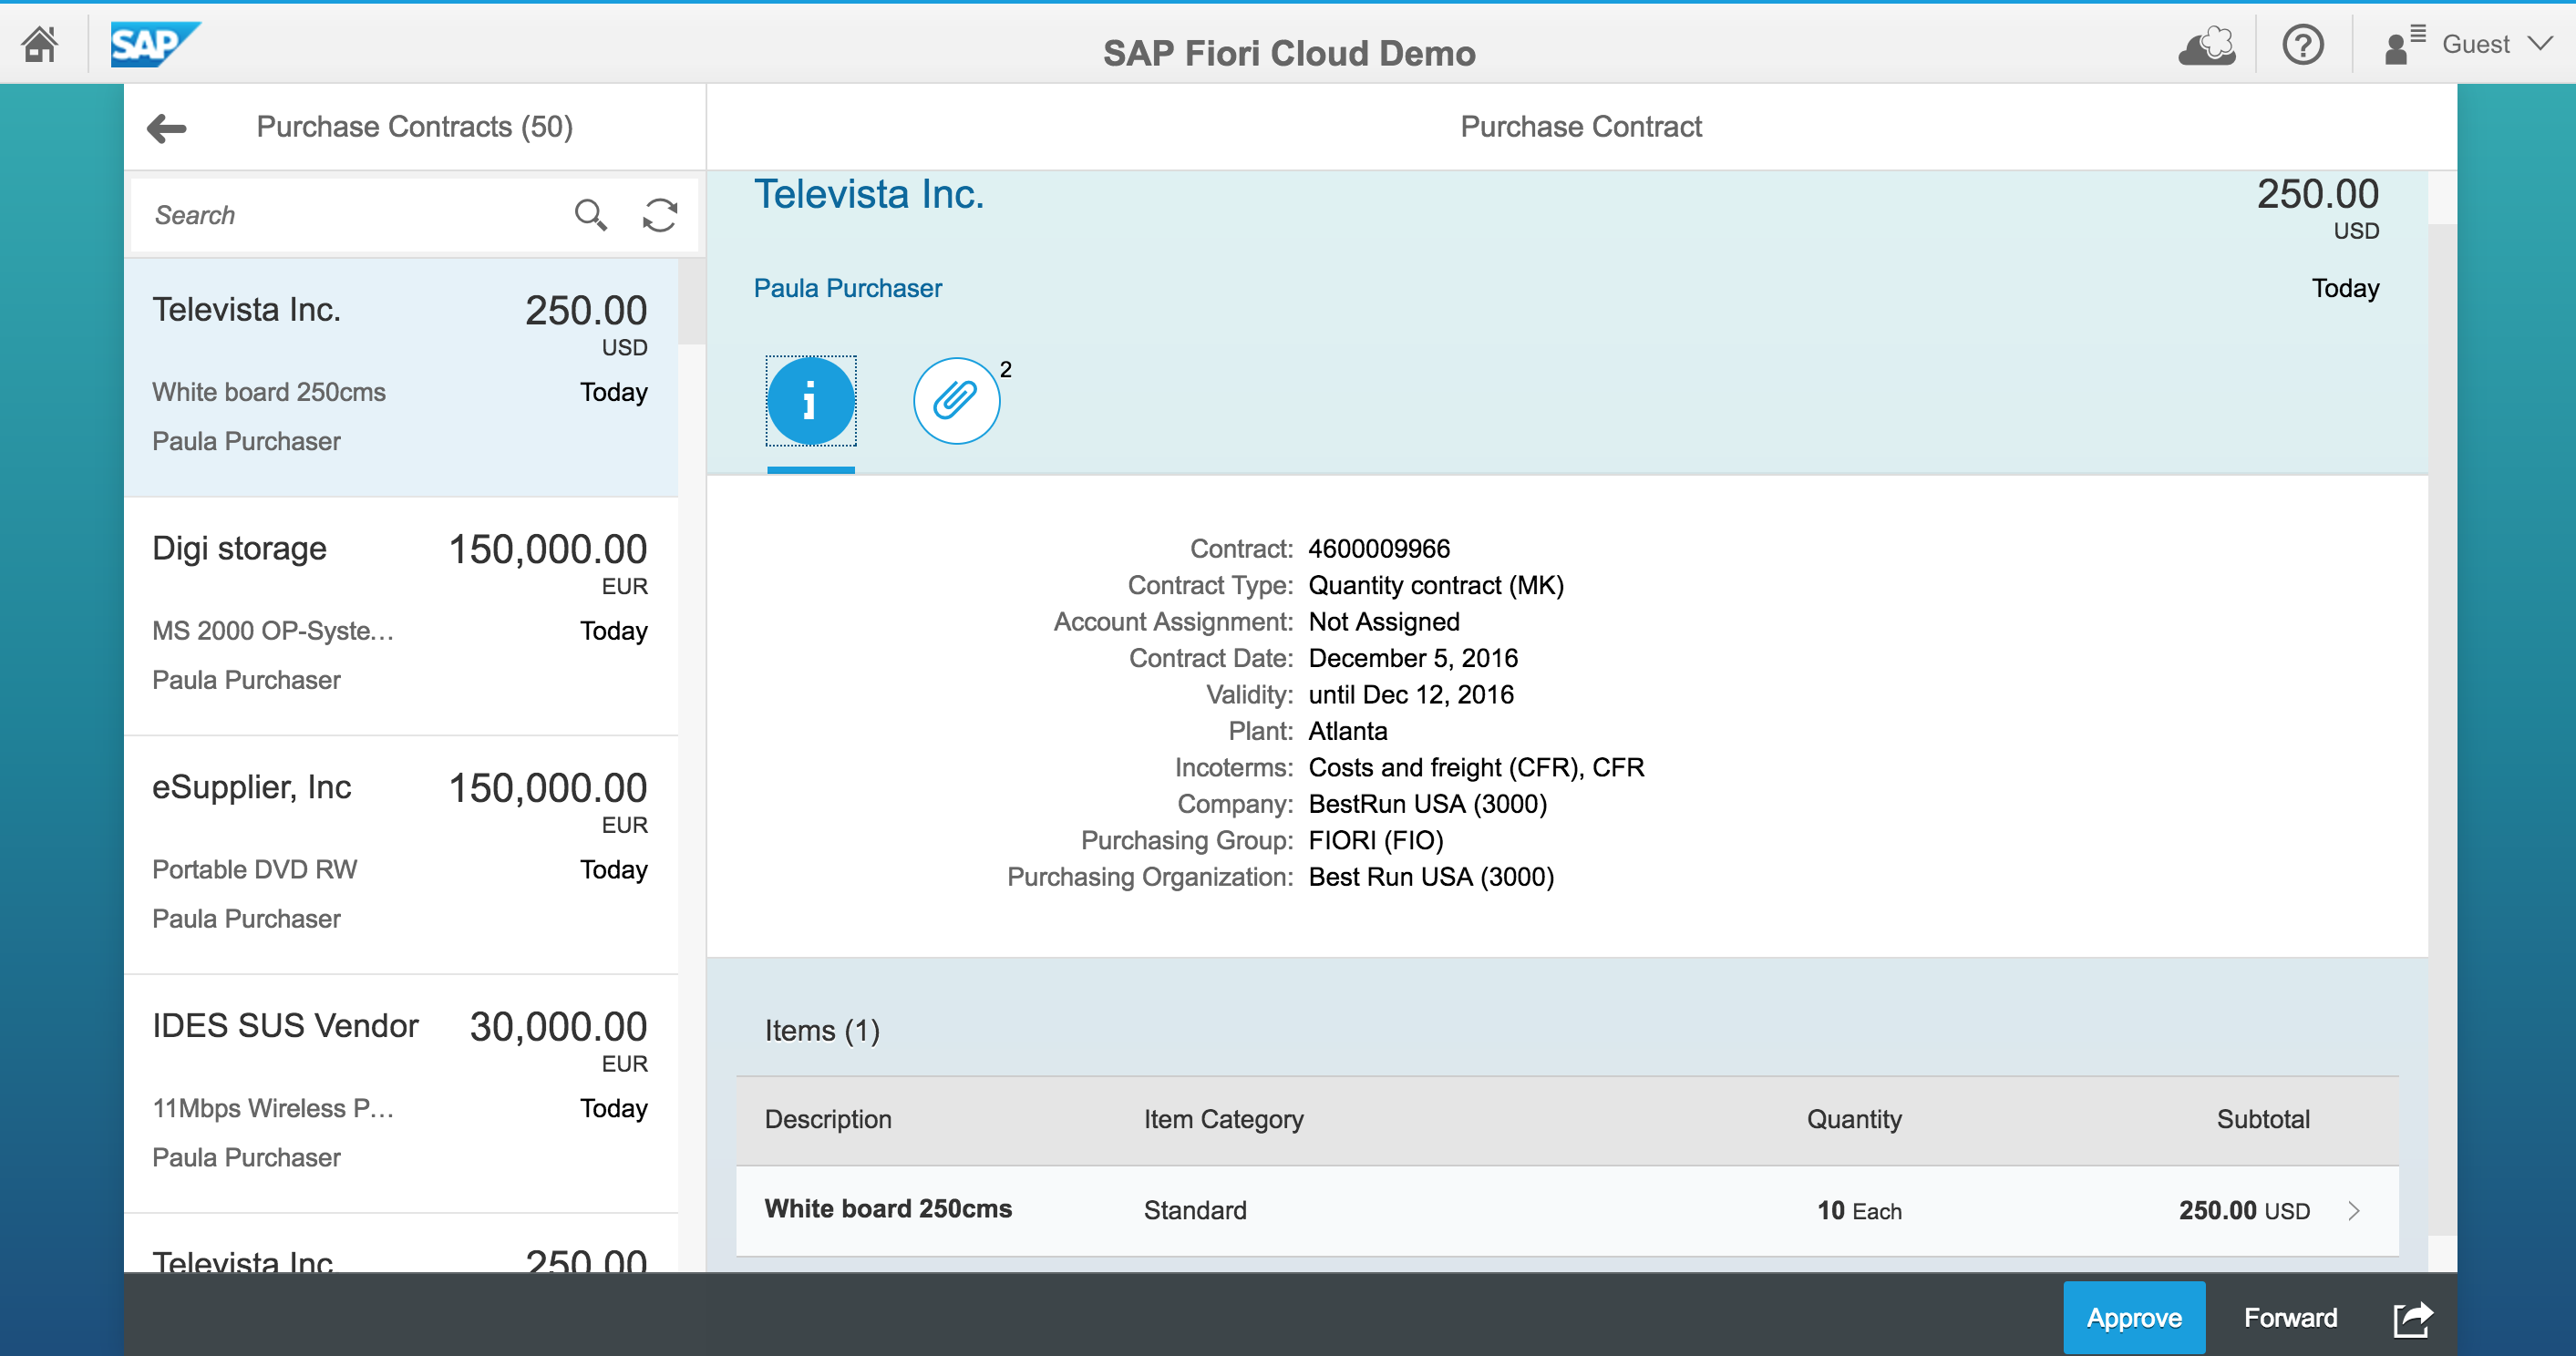Open the Attachments paperclip tab

957,401
